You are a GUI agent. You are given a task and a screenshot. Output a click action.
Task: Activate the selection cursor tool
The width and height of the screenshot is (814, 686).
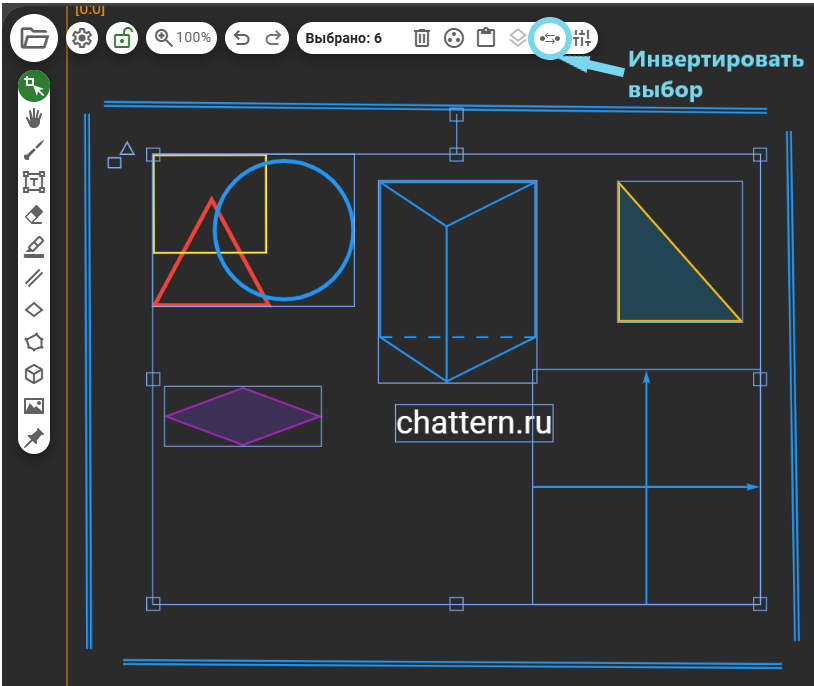point(34,86)
